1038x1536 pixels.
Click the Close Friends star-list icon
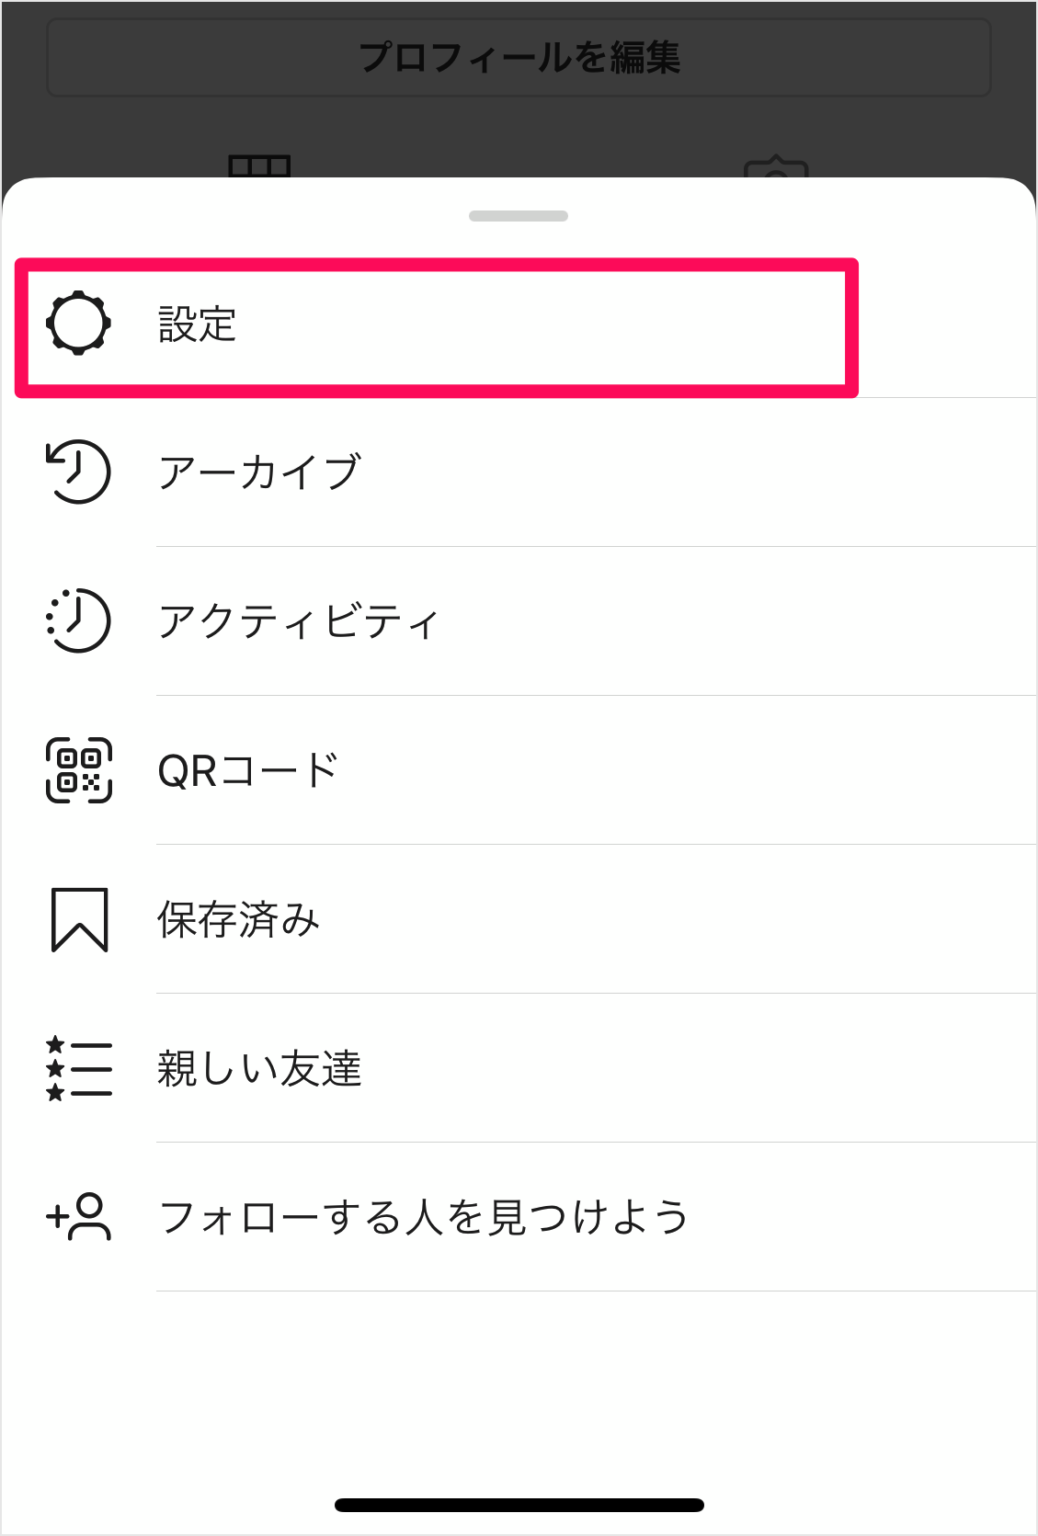tap(78, 1068)
